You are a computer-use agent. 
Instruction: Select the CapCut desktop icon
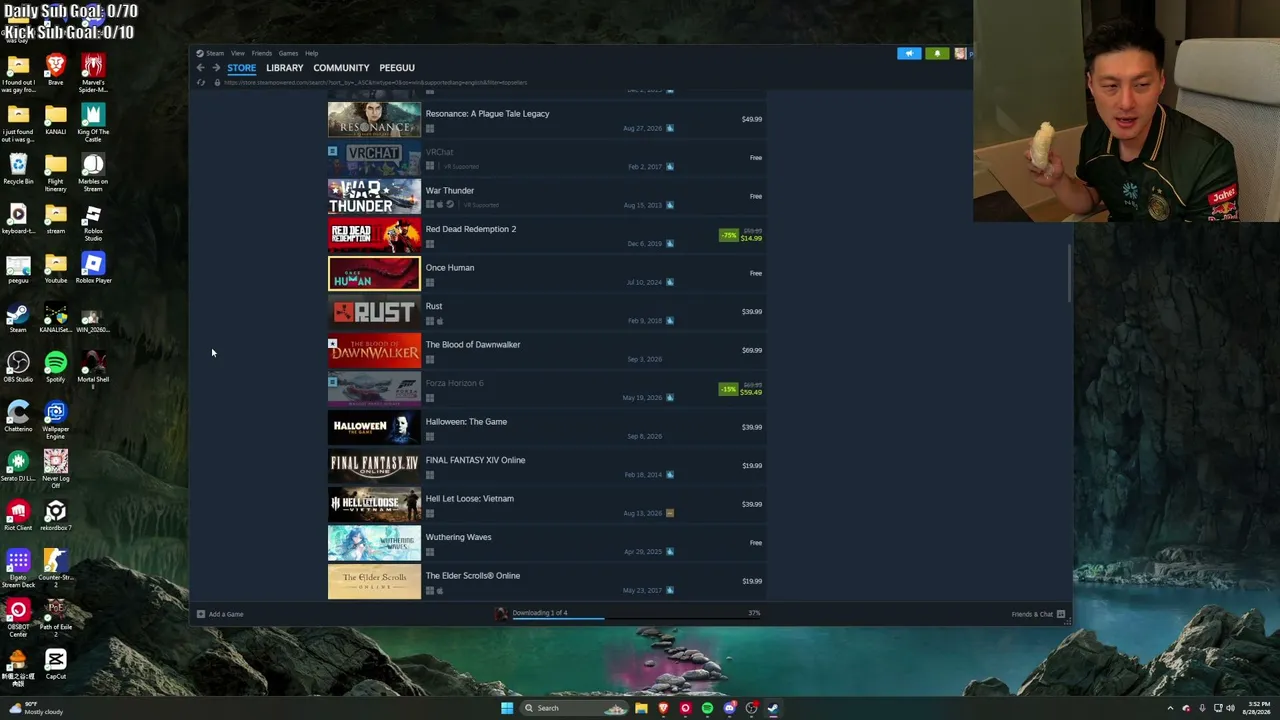(x=55, y=665)
